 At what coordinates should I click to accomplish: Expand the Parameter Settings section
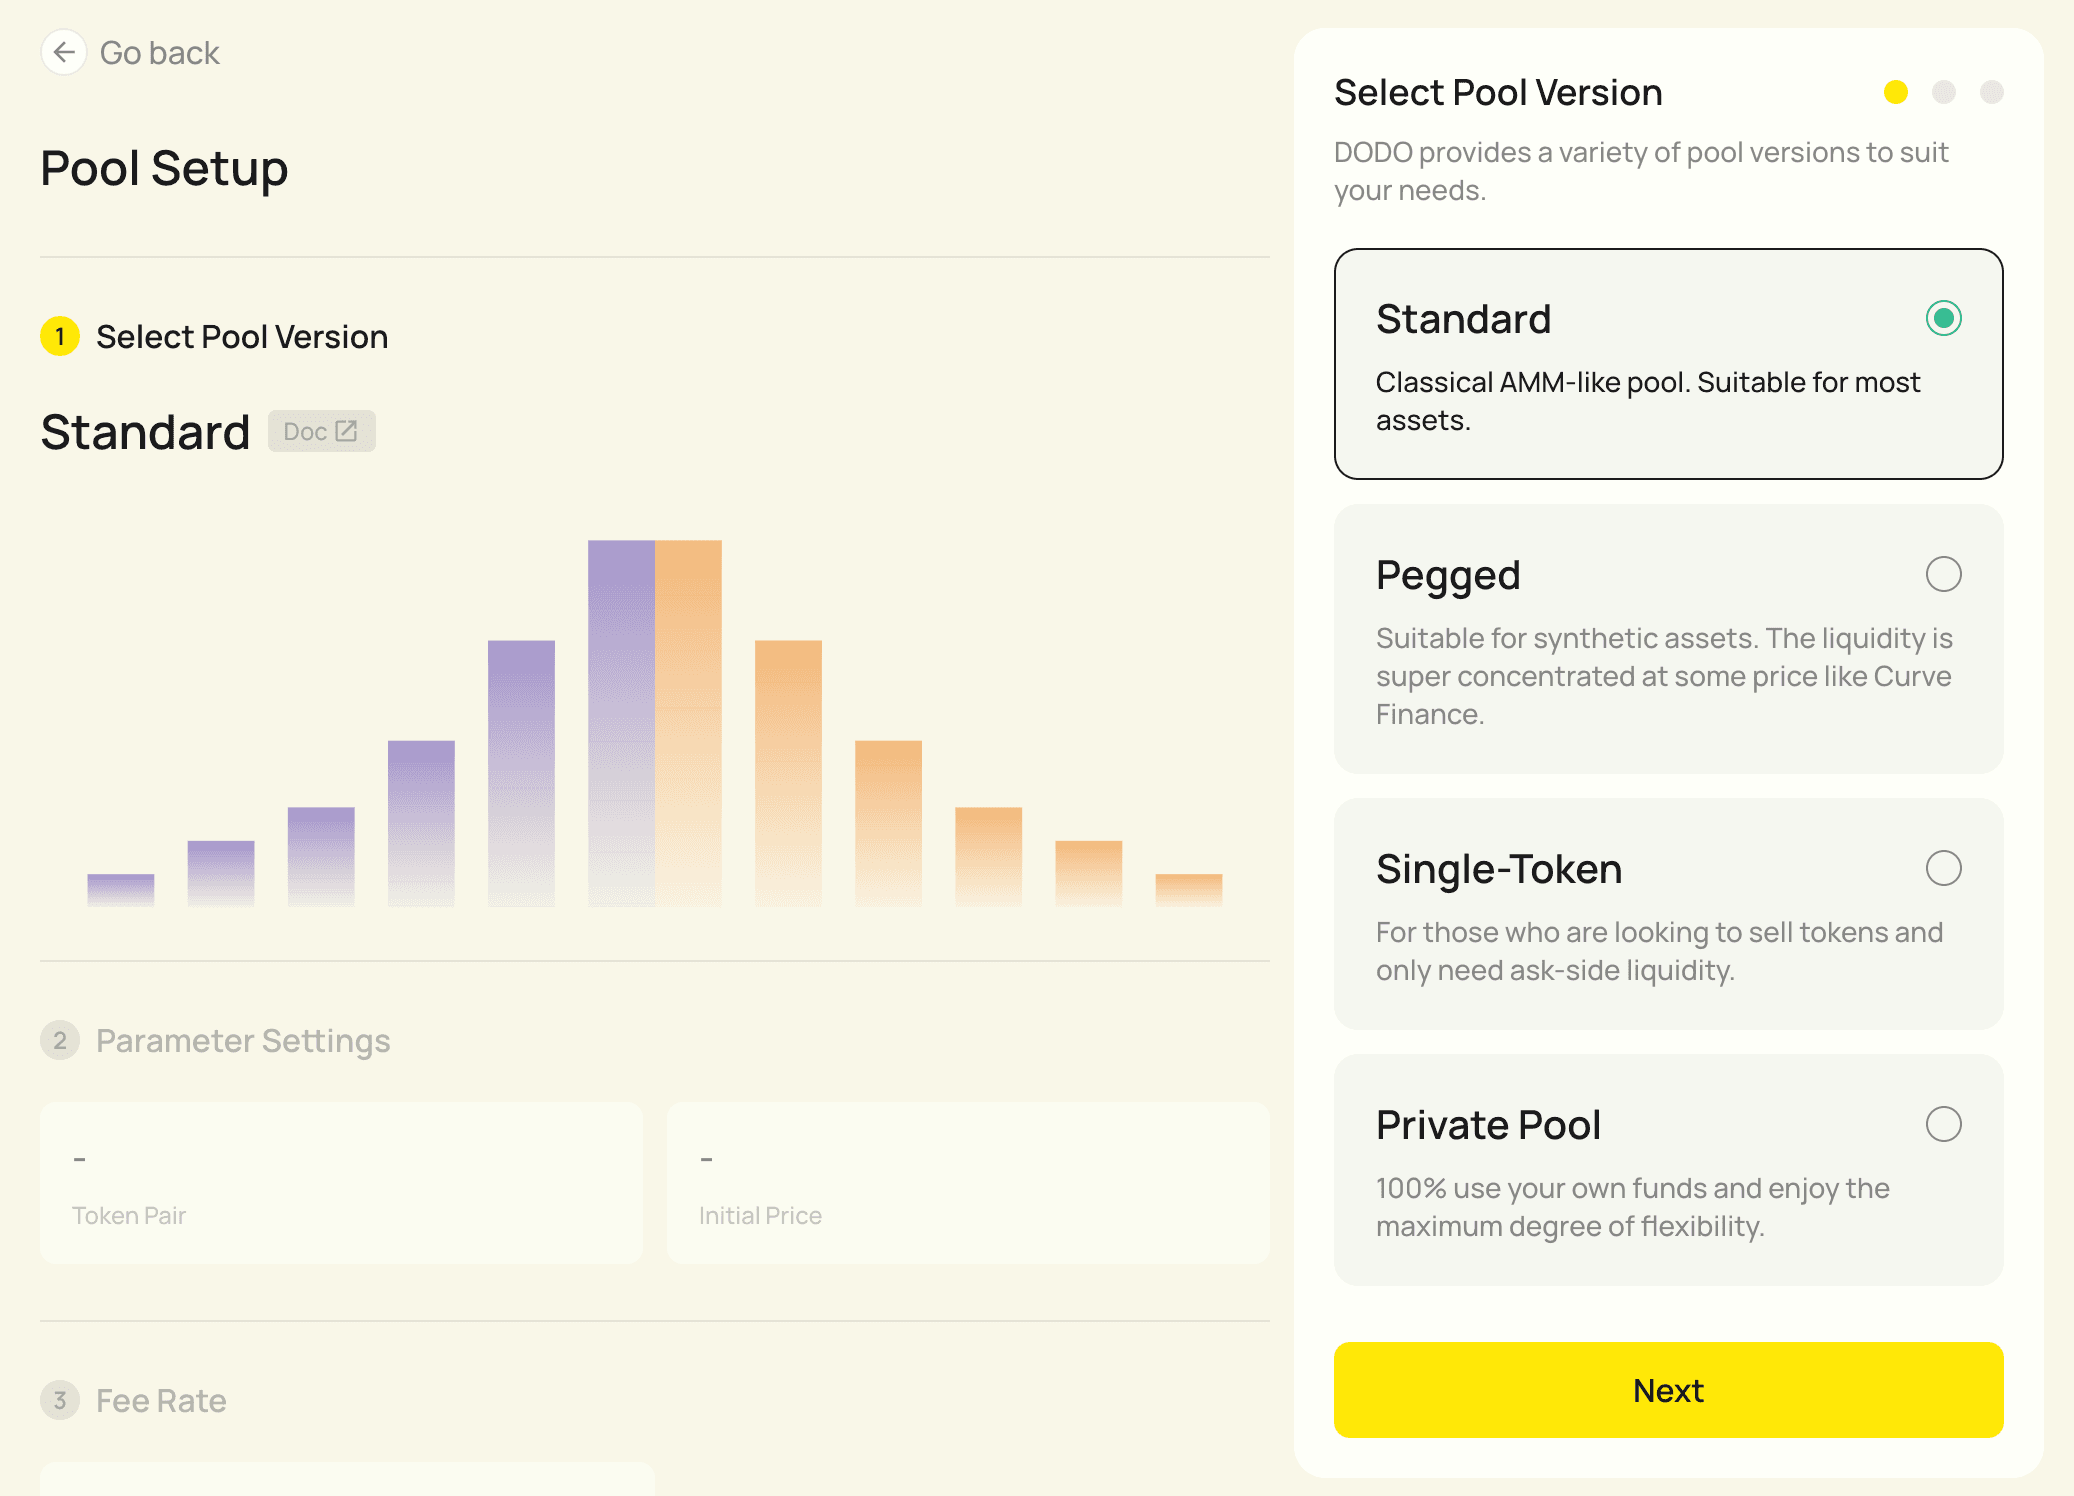(x=245, y=1040)
